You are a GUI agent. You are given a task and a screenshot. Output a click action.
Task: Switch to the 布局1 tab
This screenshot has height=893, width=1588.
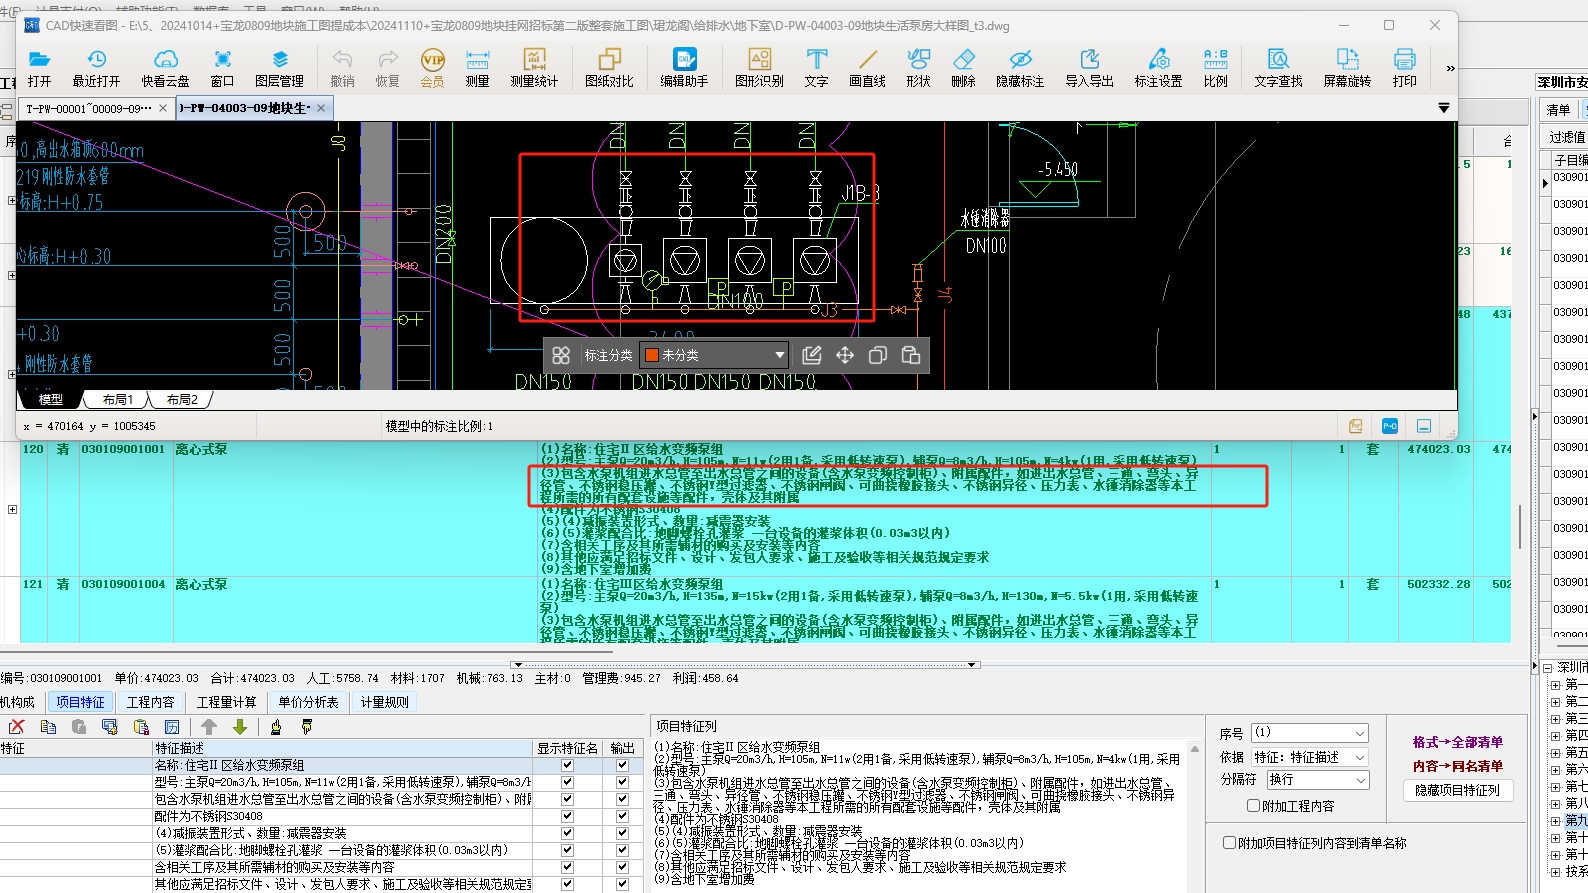[x=117, y=399]
